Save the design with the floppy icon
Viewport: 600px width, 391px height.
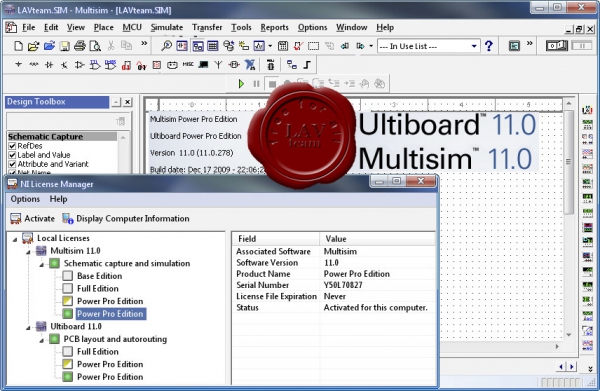[65, 46]
